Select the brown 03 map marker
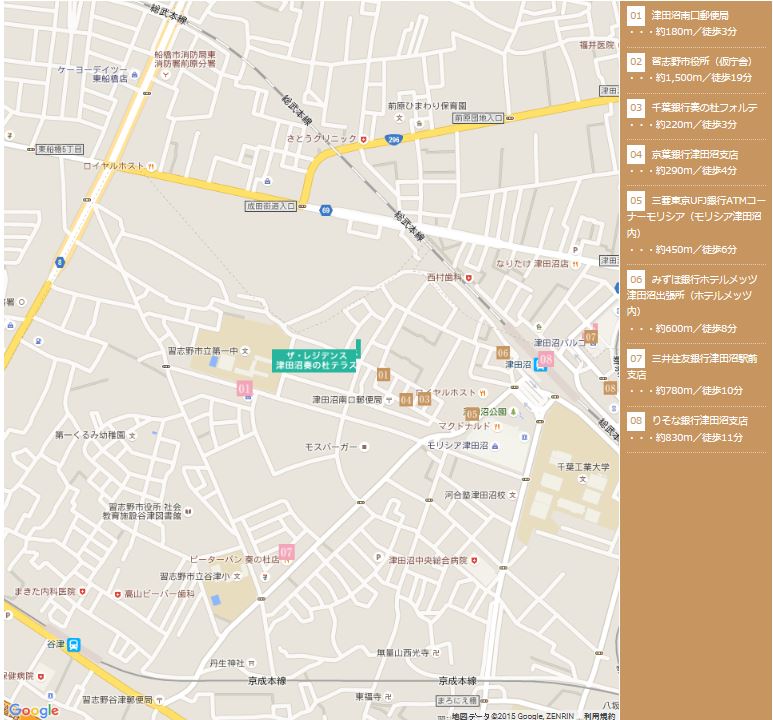The width and height of the screenshot is (773, 720). click(423, 399)
